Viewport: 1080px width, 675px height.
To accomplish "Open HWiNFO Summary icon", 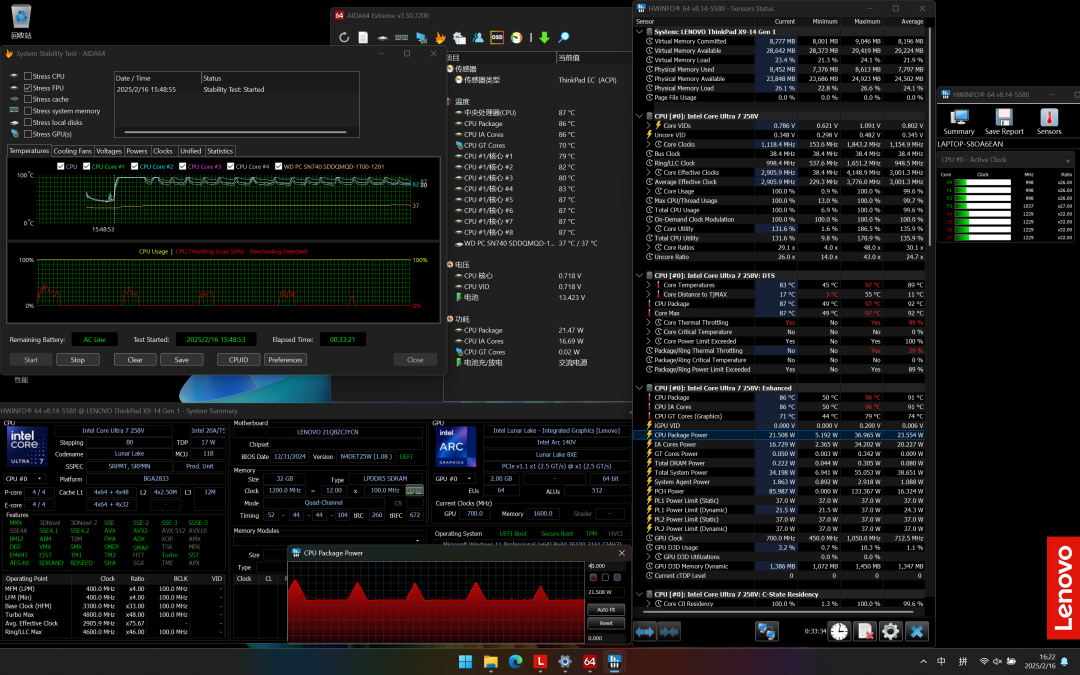I will (x=959, y=121).
